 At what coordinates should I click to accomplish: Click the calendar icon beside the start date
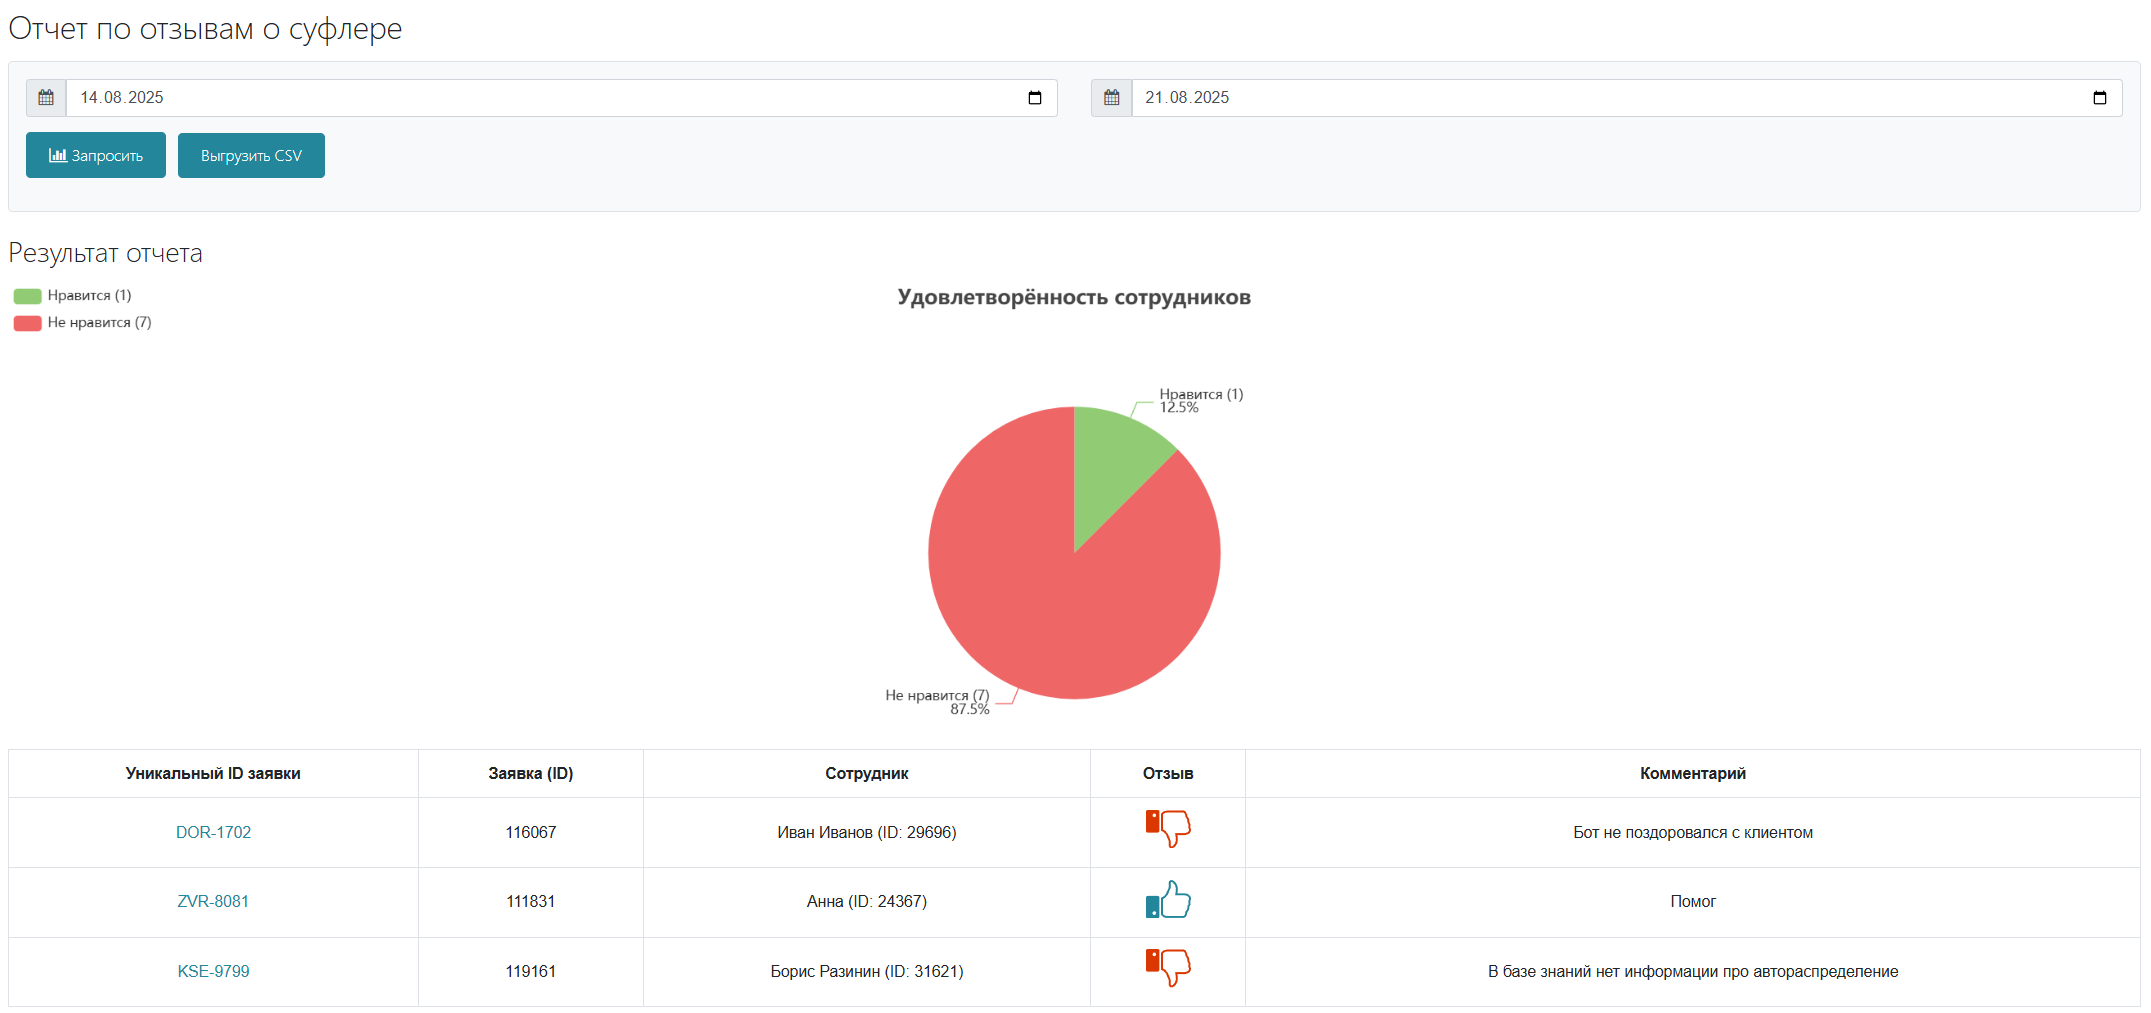(x=46, y=98)
